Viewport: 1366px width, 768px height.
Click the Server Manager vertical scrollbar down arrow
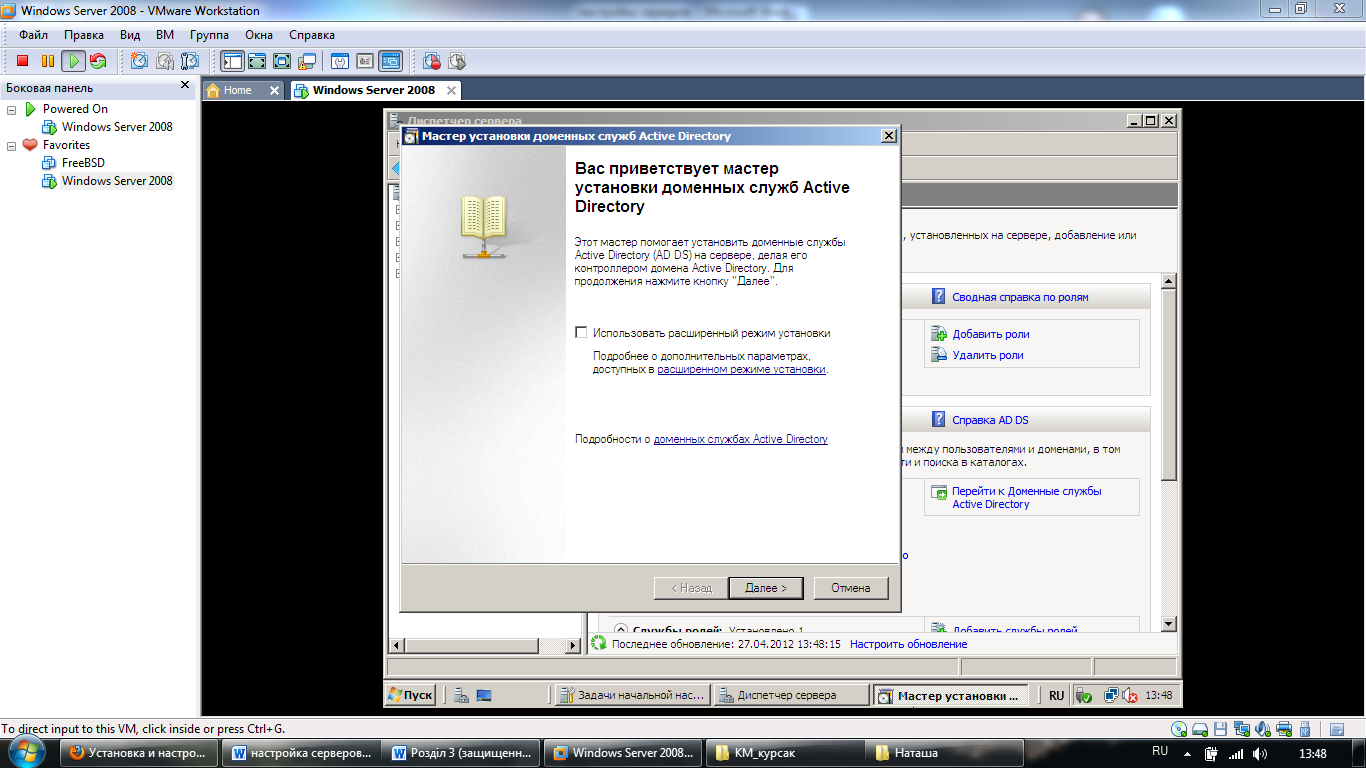pyautogui.click(x=1169, y=624)
